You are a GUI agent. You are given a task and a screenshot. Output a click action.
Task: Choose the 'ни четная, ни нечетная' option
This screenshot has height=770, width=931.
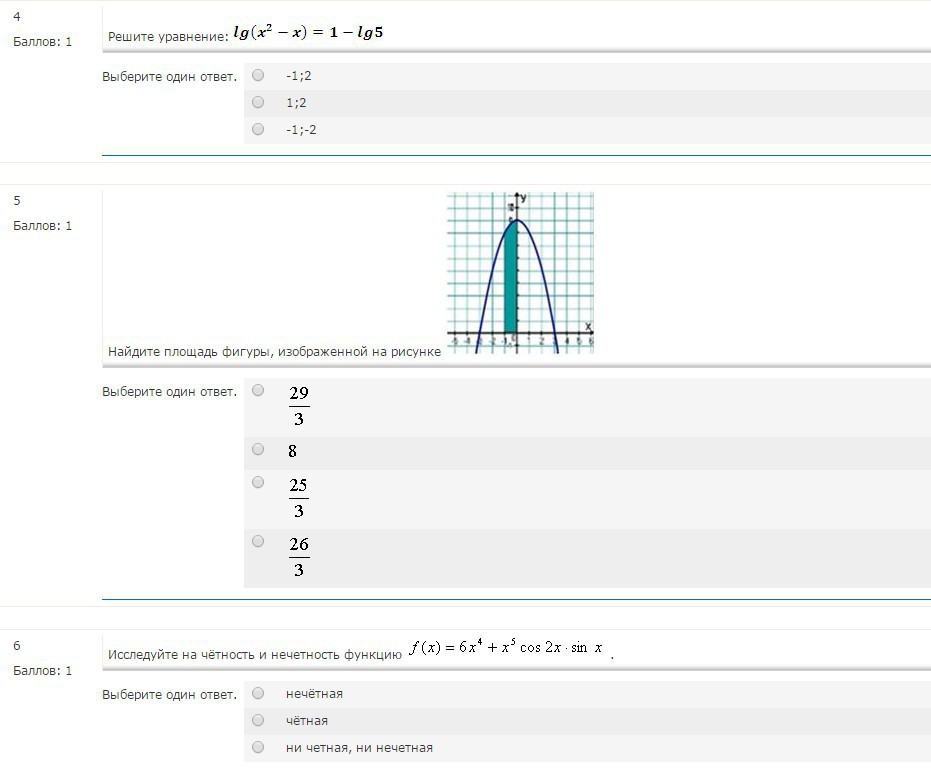click(x=259, y=747)
